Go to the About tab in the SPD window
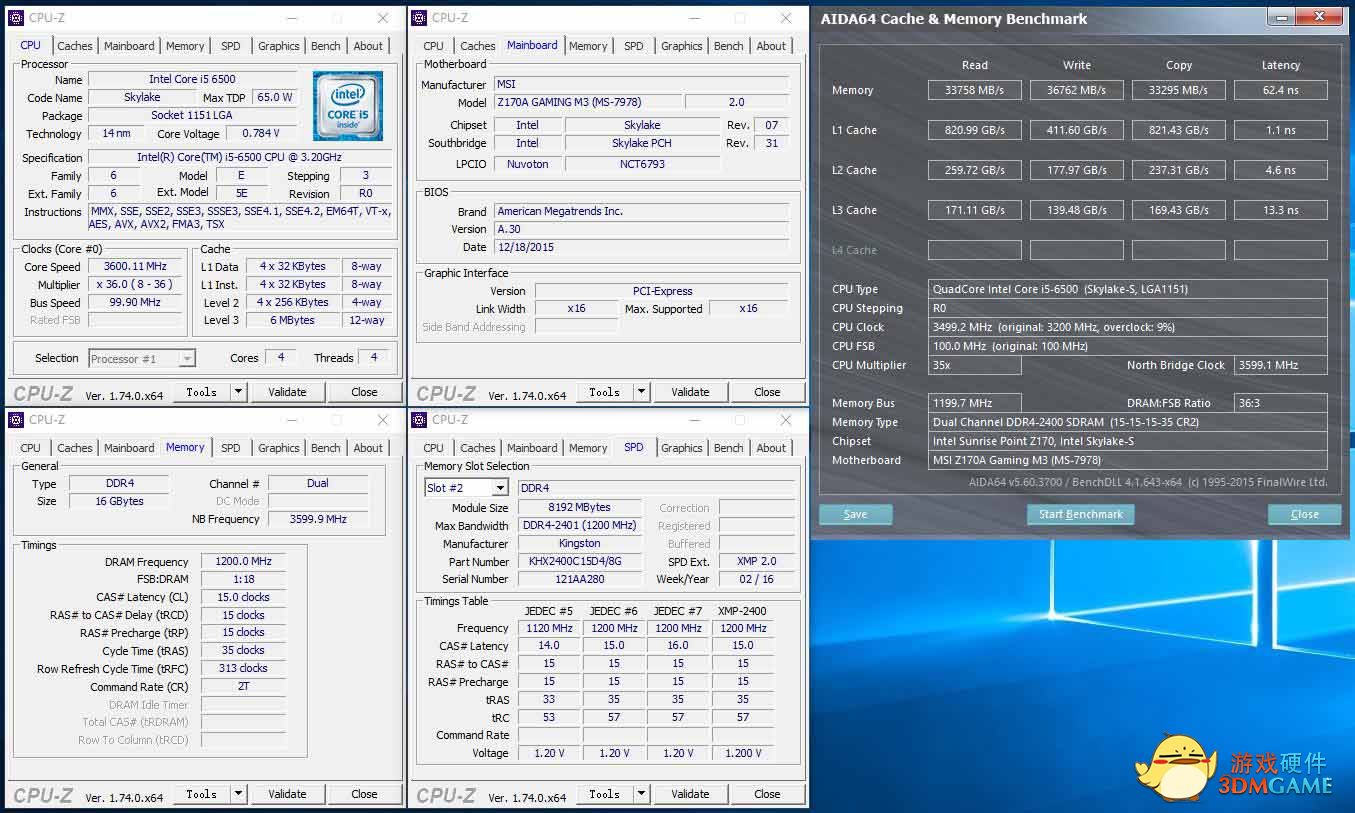This screenshot has height=813, width=1355. [770, 448]
